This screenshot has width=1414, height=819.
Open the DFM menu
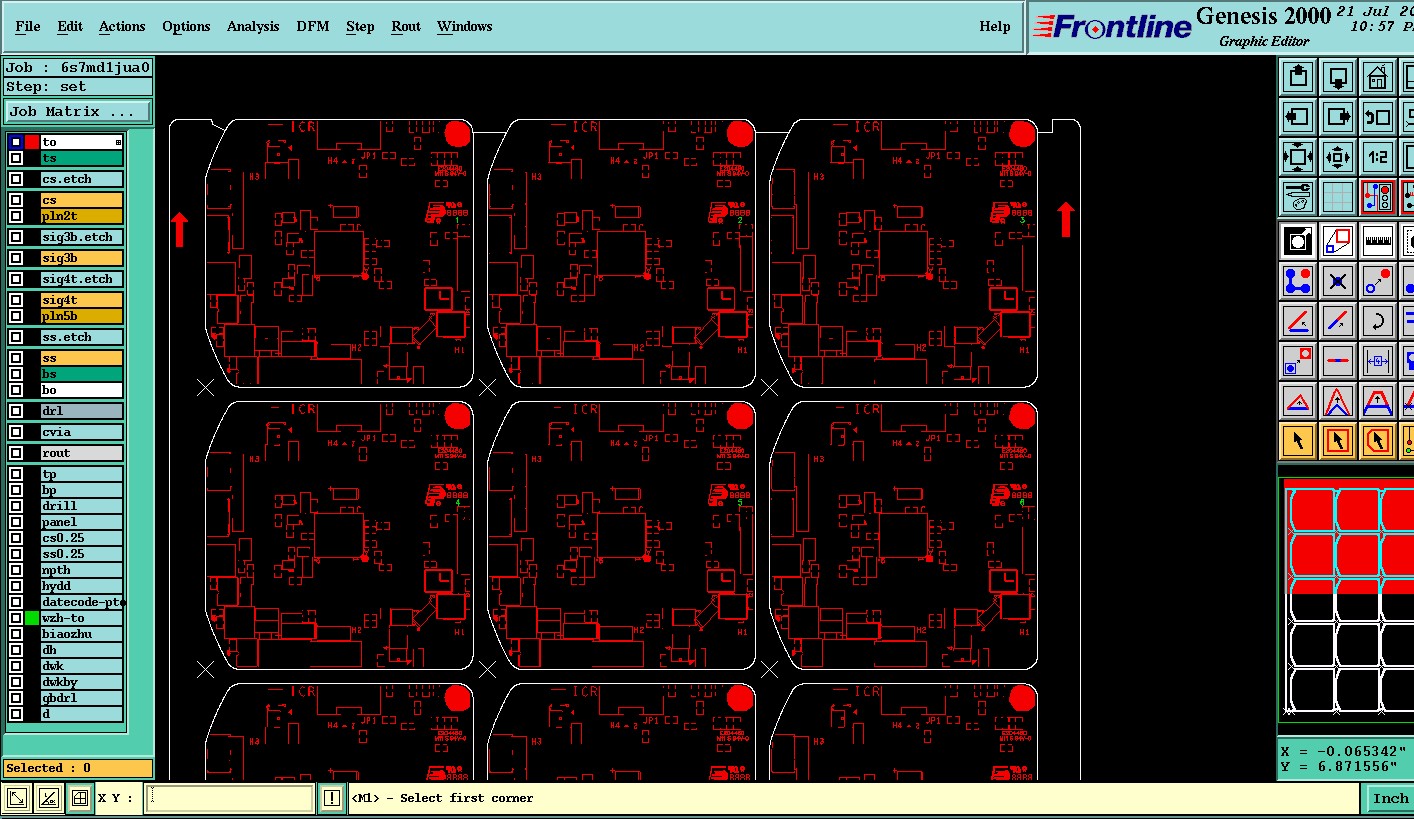(313, 26)
